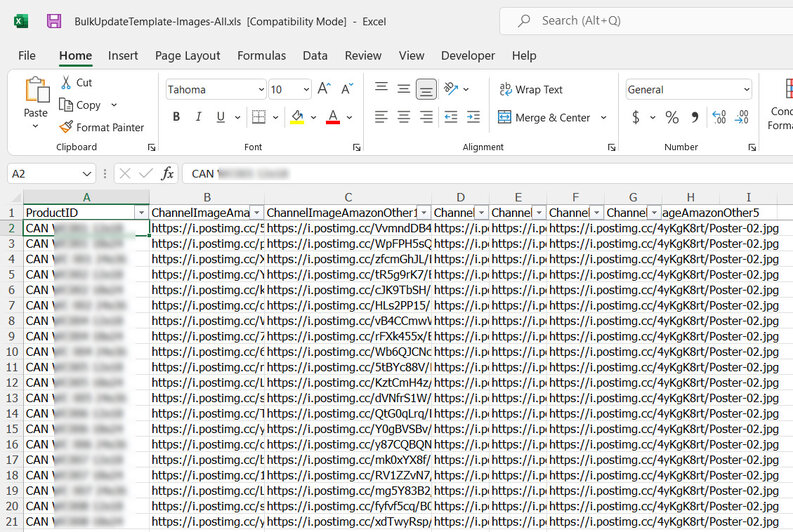
Task: Open Font group dialog launcher
Action: tap(357, 147)
